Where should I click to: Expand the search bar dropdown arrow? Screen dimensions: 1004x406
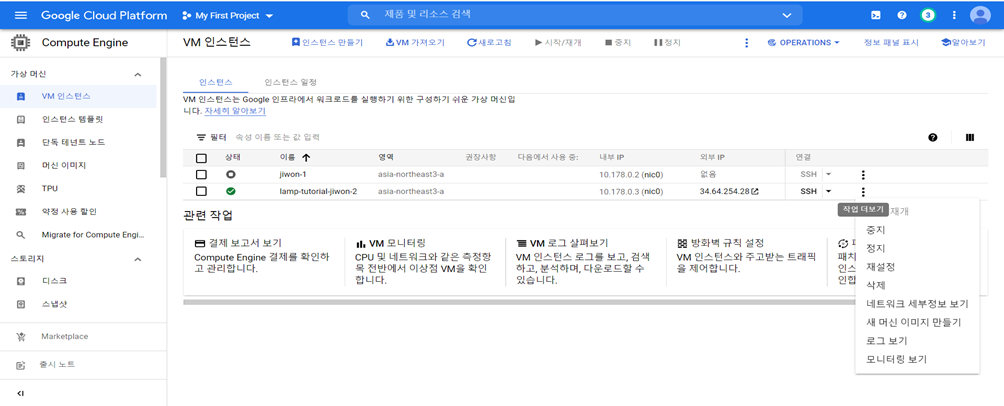[x=788, y=15]
